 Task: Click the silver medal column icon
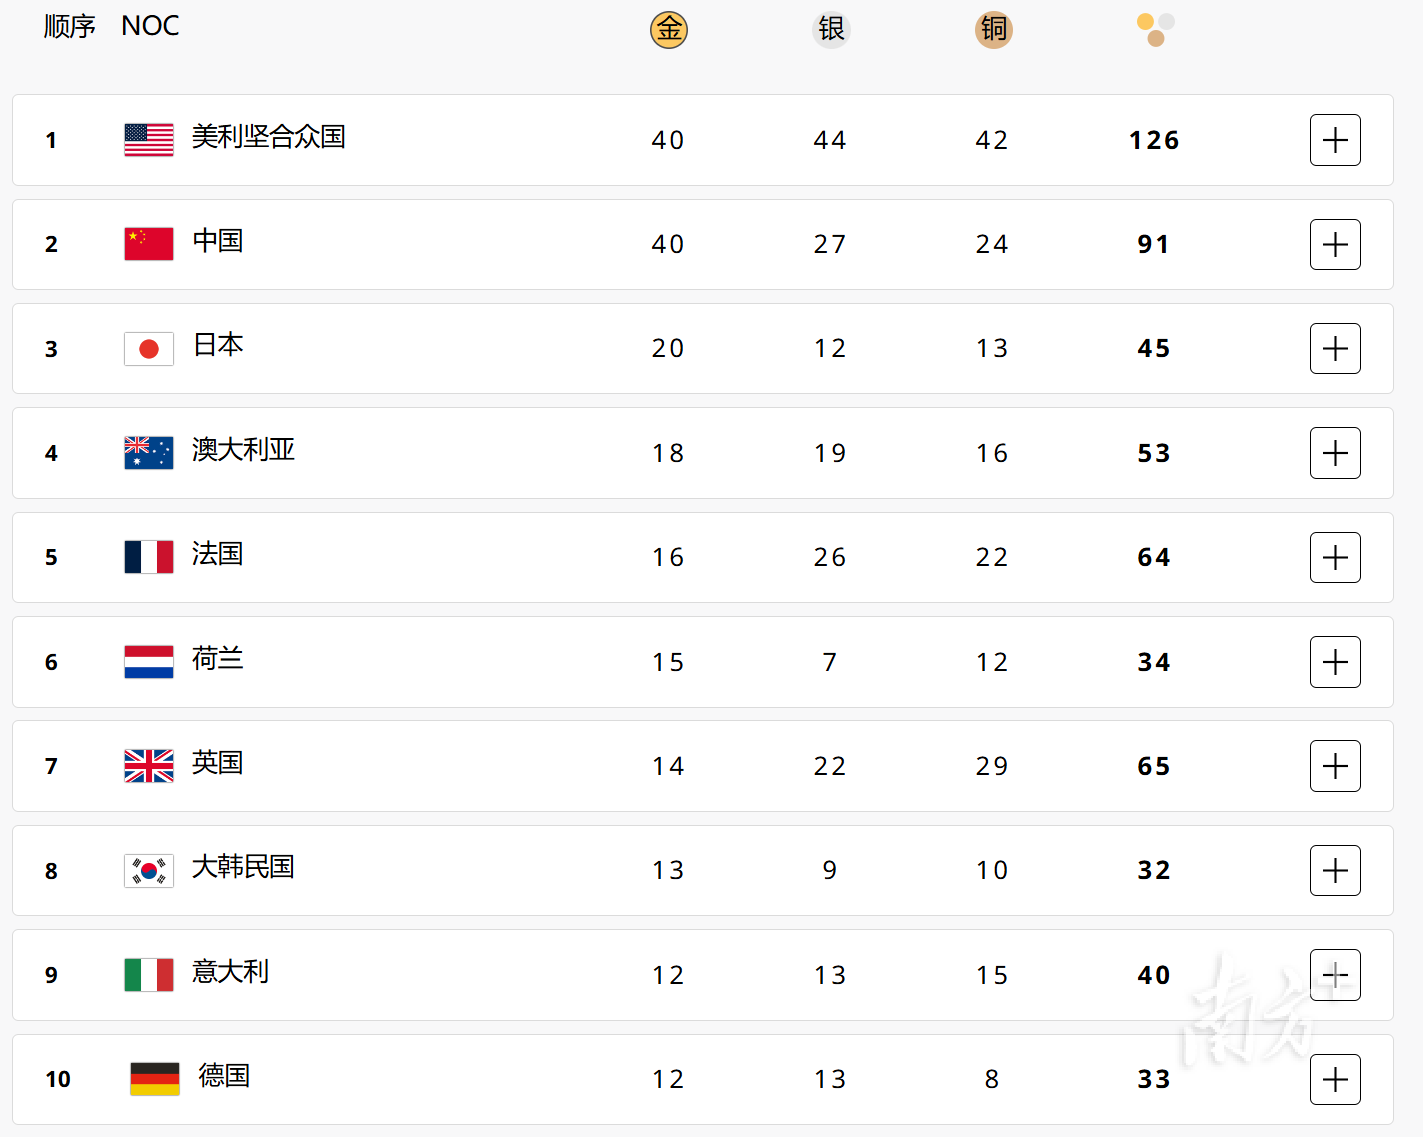pyautogui.click(x=831, y=29)
